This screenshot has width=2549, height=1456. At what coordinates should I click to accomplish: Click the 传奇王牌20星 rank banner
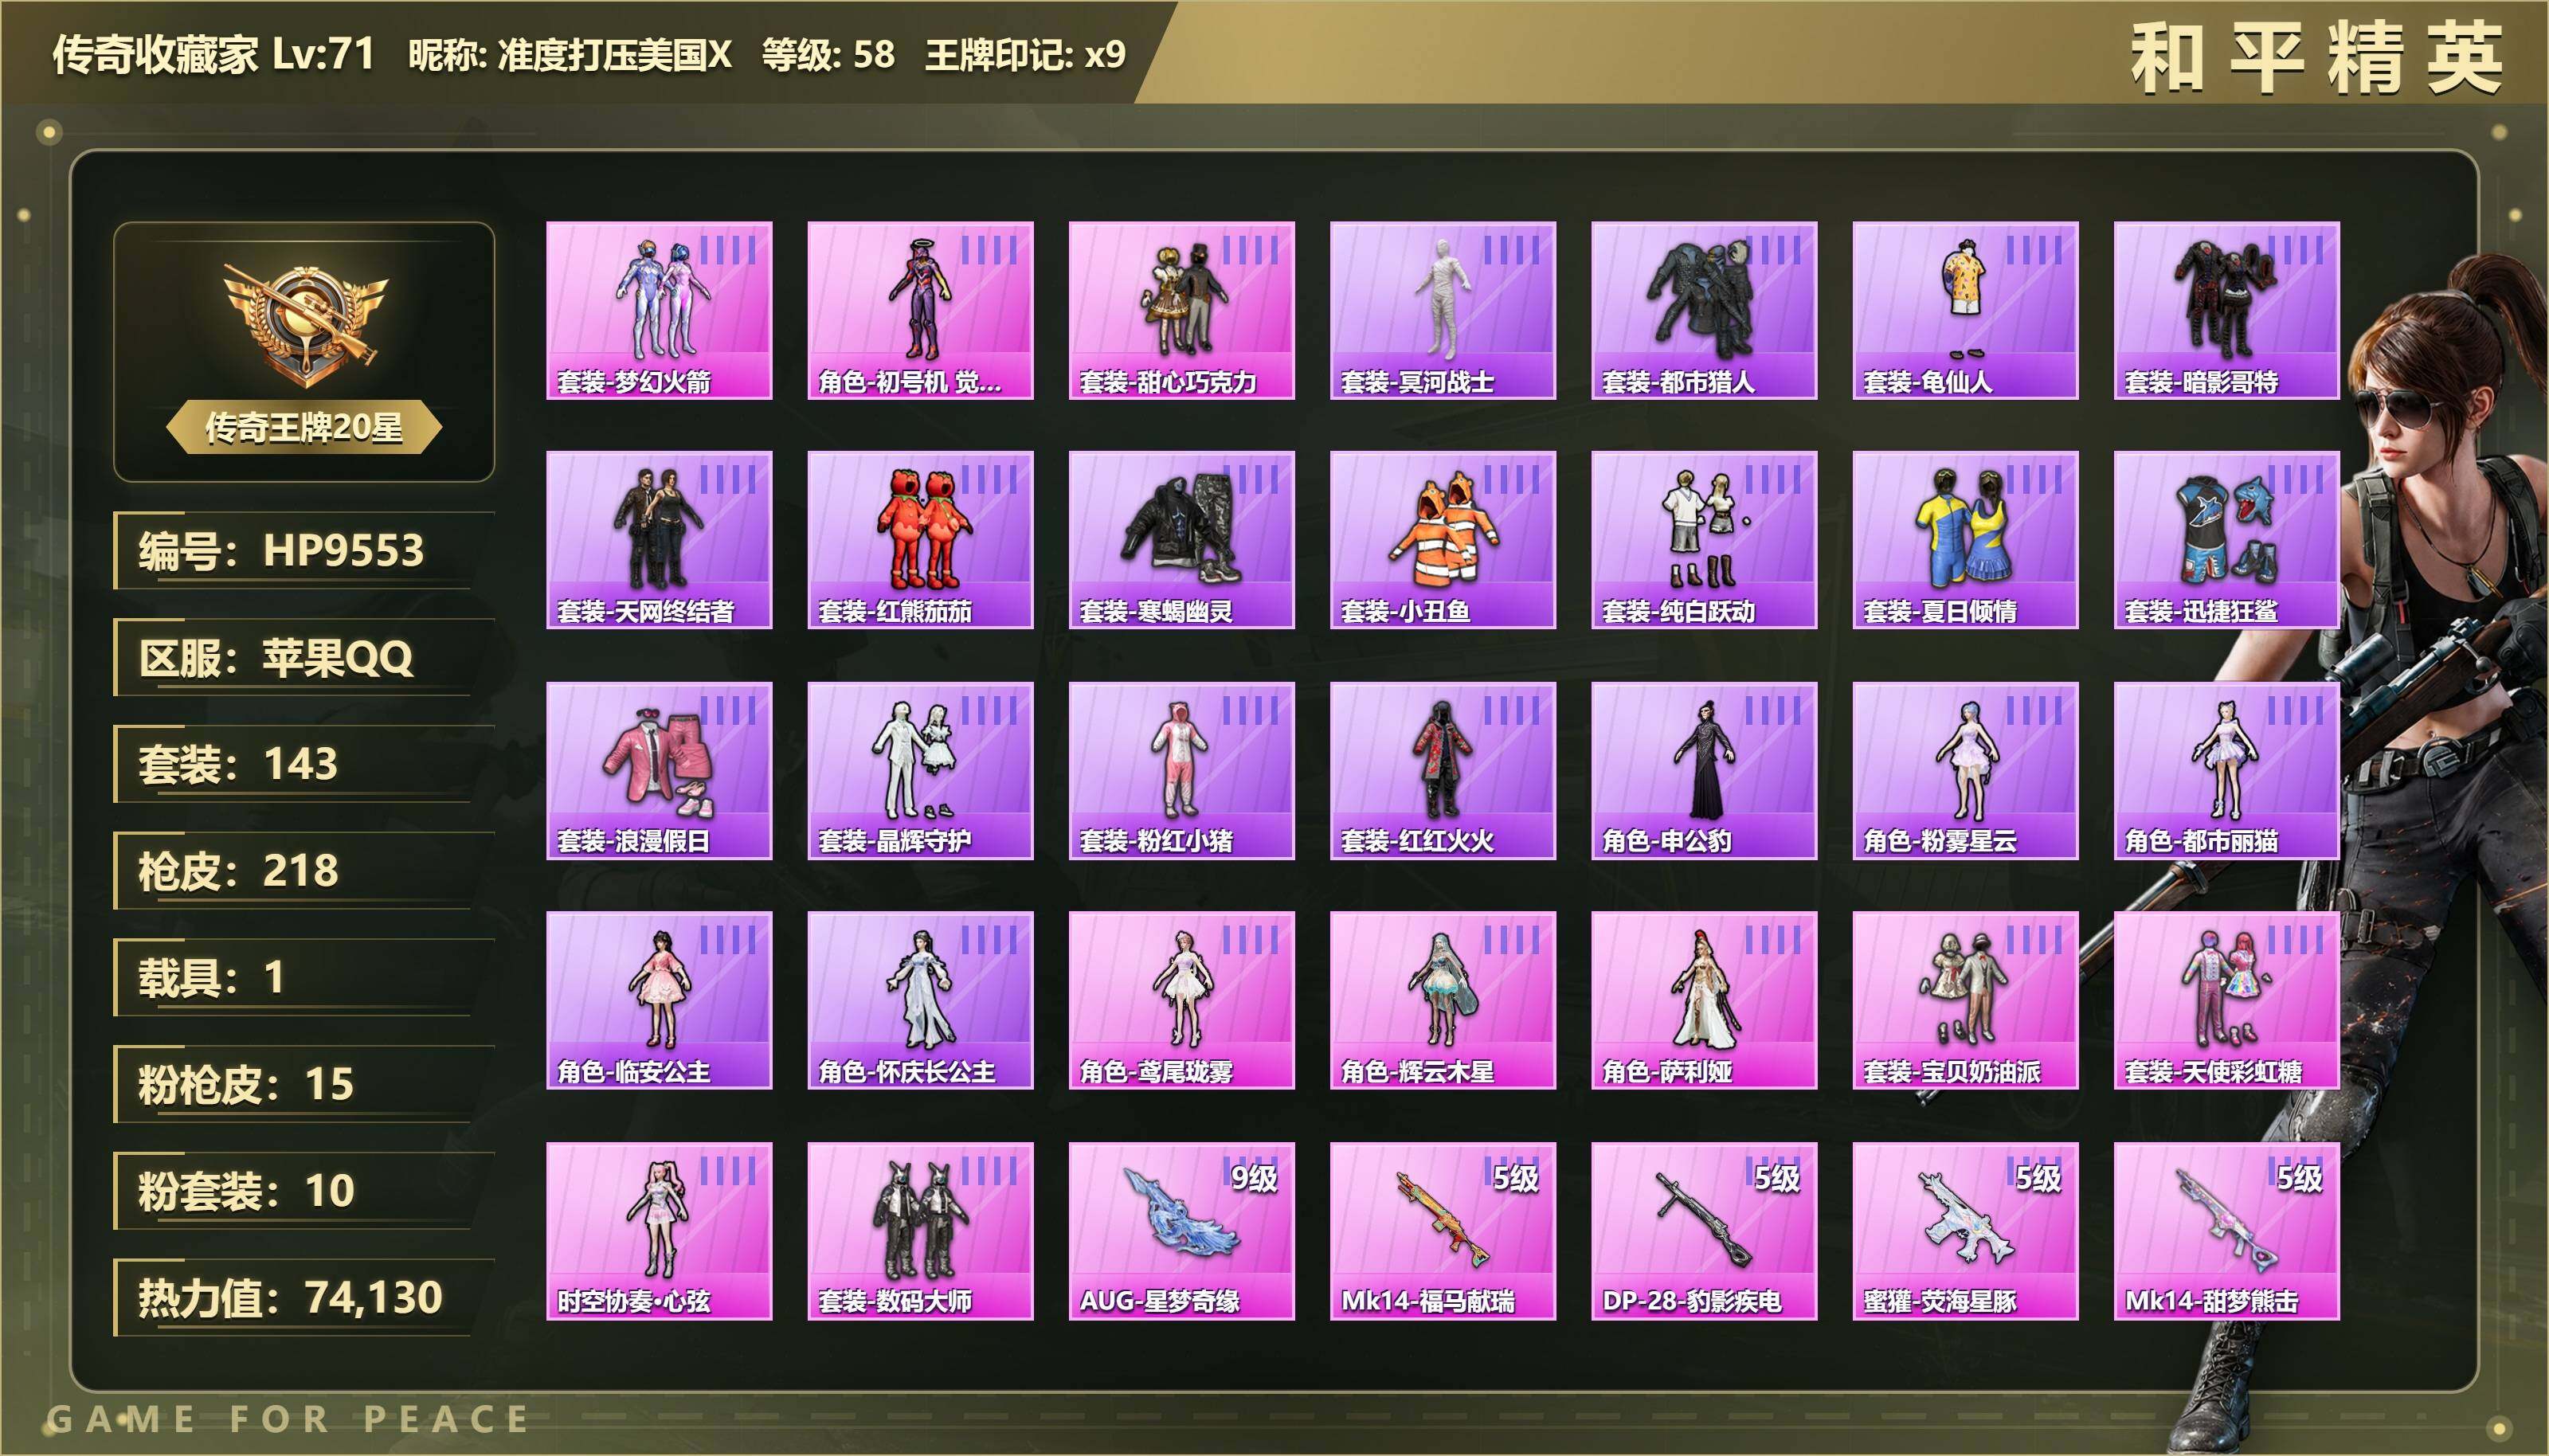[304, 427]
